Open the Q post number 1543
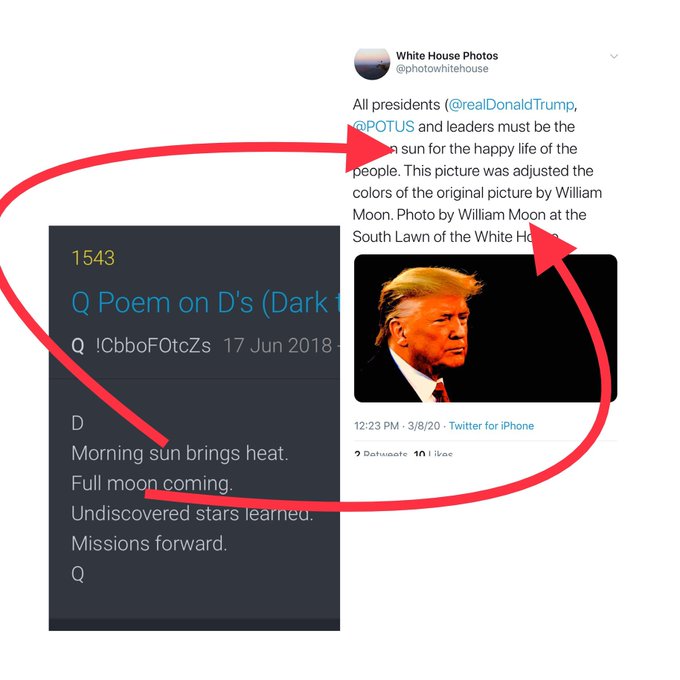The width and height of the screenshot is (680, 680). [93, 258]
